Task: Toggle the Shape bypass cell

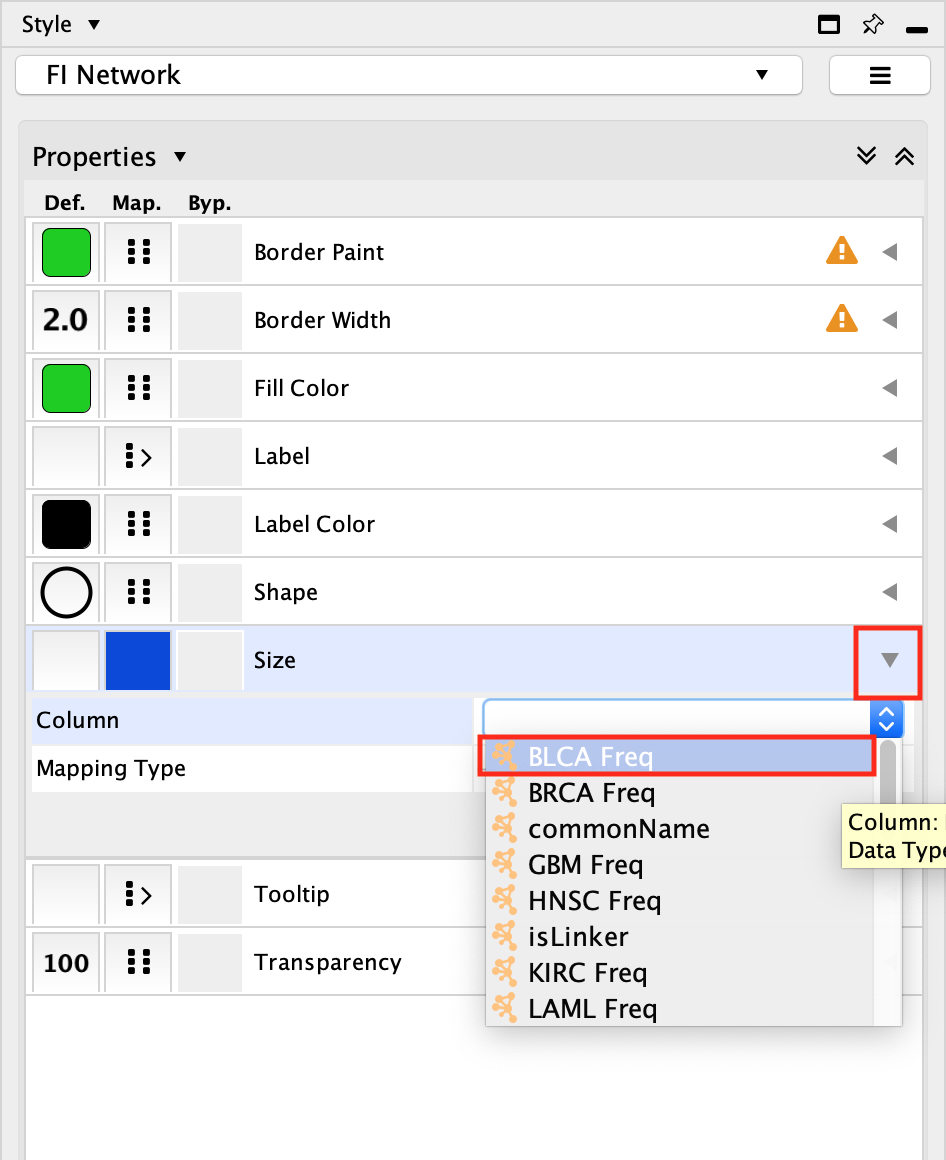Action: pos(210,592)
